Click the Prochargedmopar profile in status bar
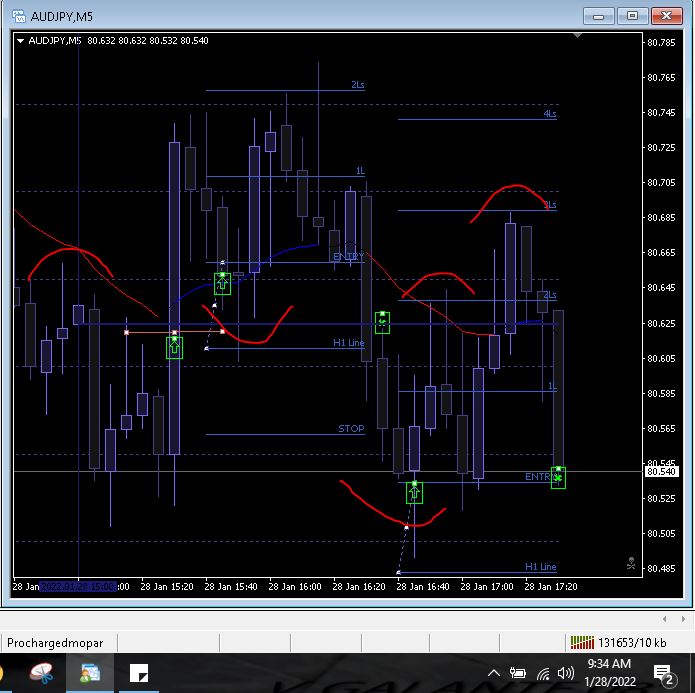 (55, 643)
